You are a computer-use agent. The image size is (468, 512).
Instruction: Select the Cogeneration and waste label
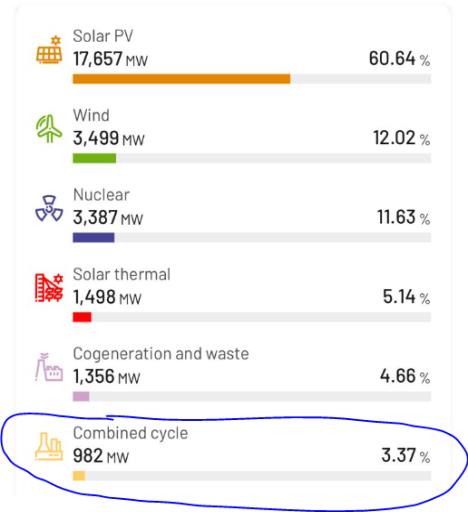pos(161,354)
